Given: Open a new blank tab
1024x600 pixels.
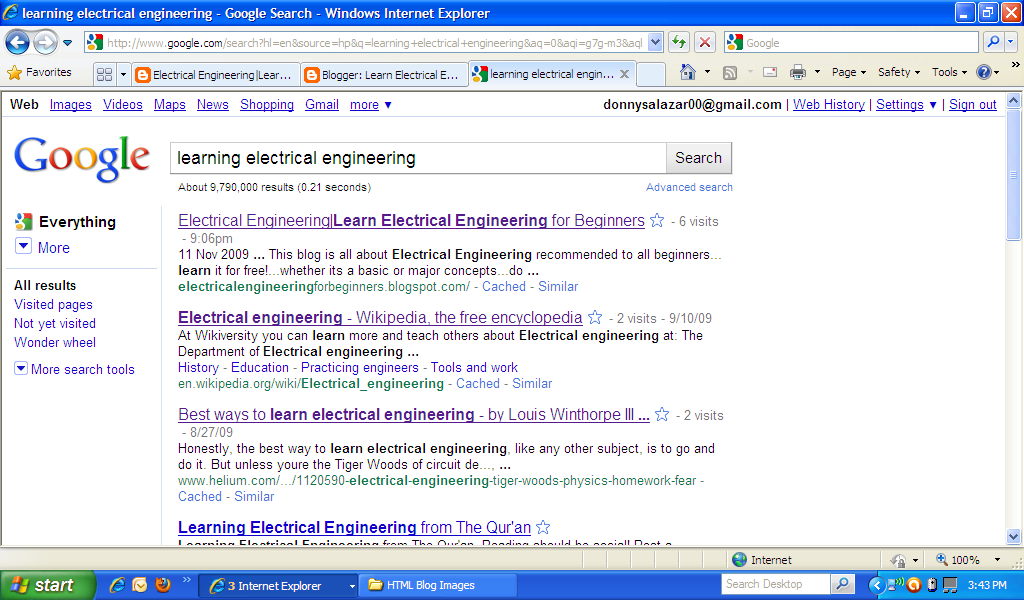Looking at the screenshot, I should pyautogui.click(x=650, y=74).
